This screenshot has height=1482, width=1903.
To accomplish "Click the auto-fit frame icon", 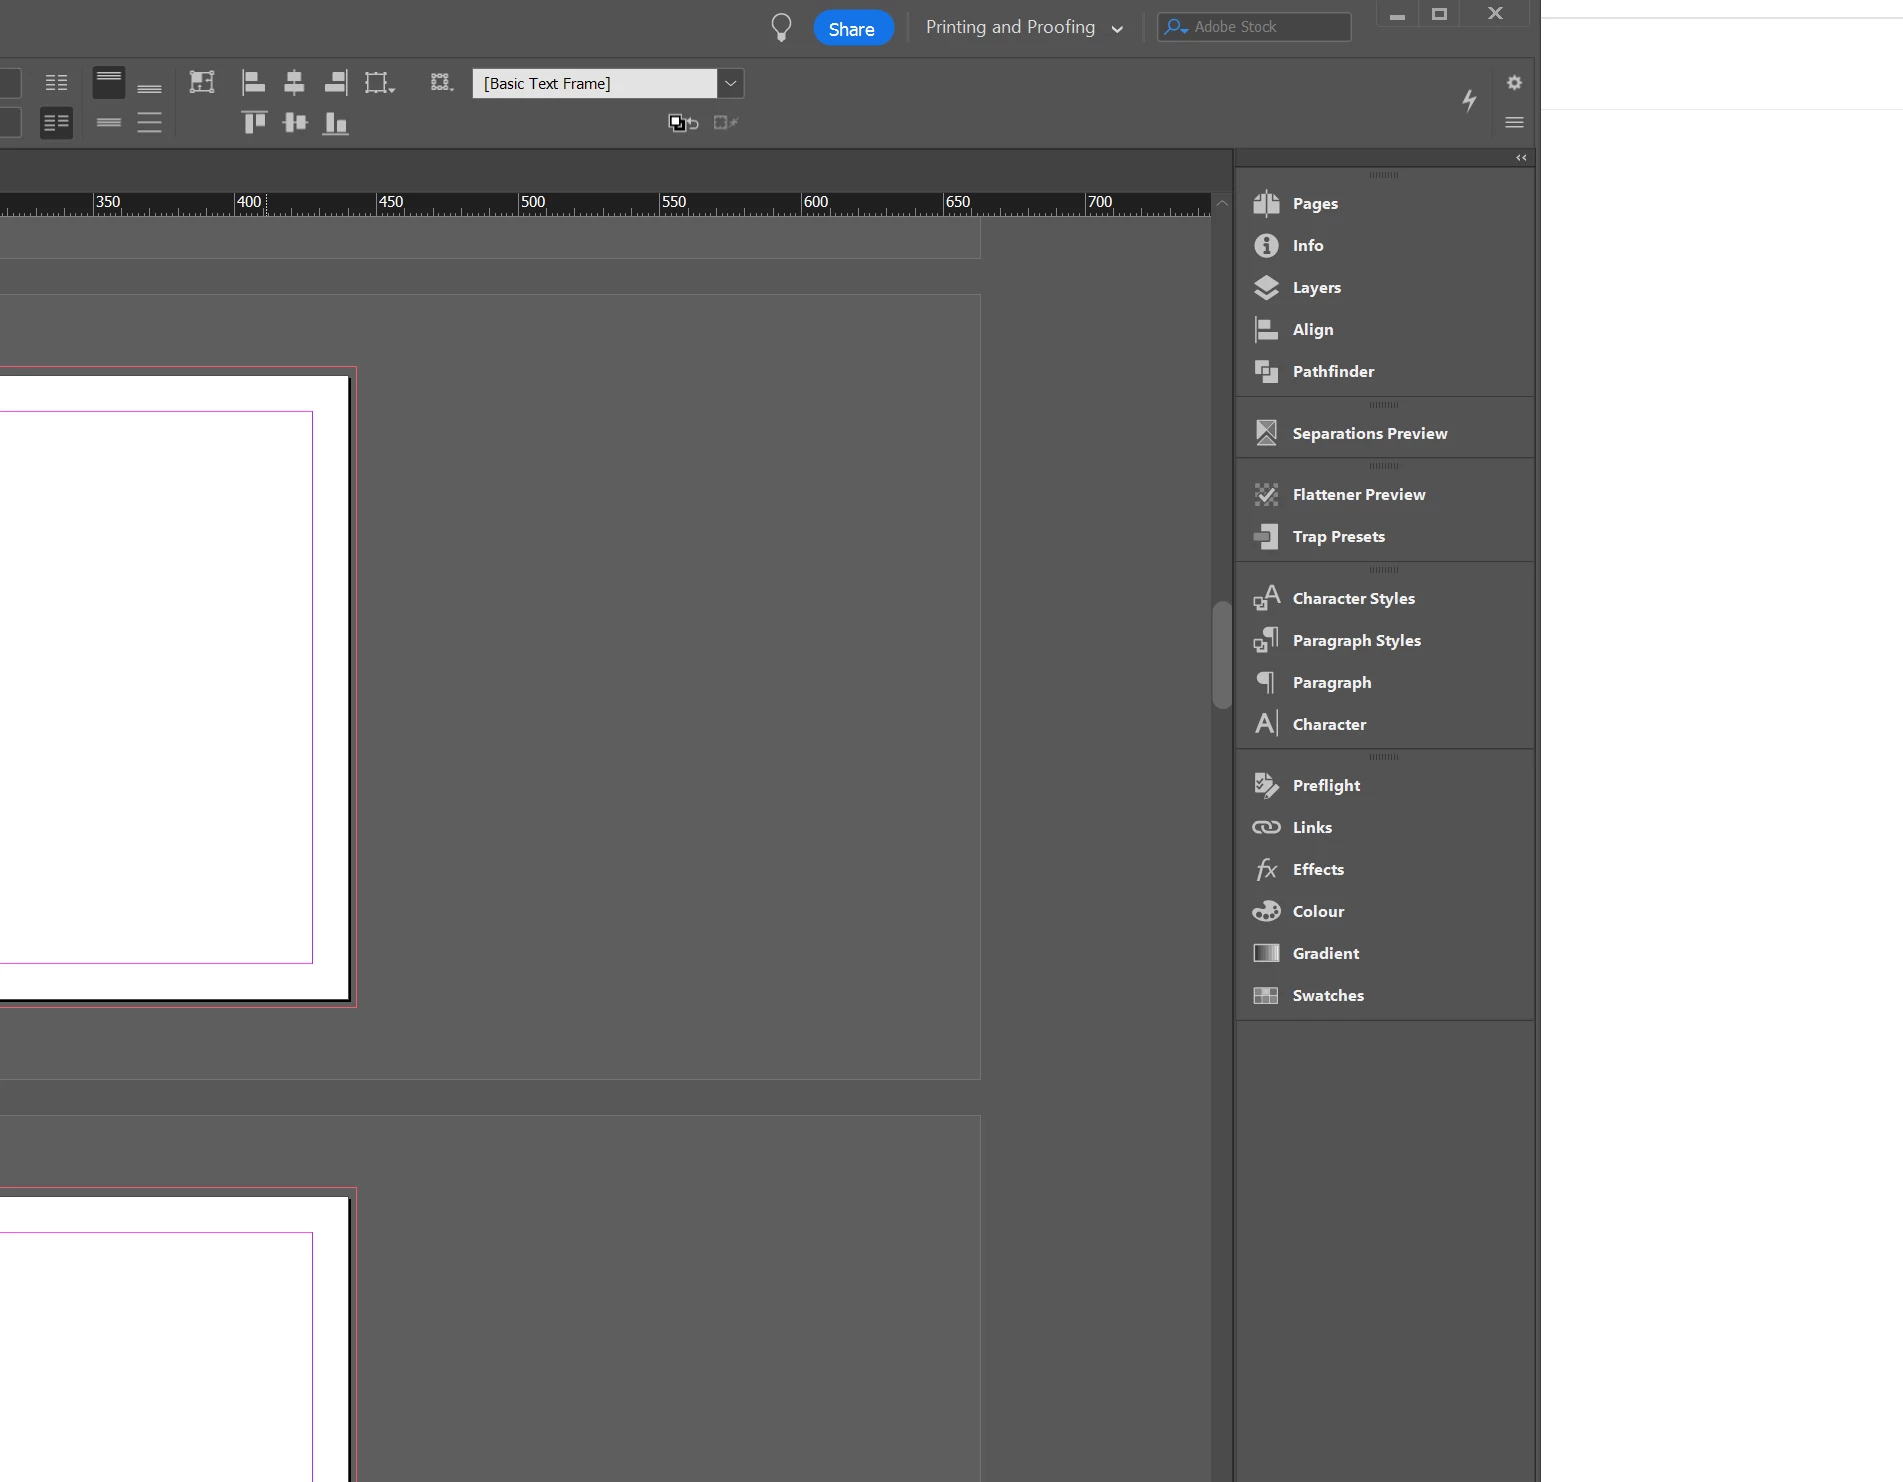I will click(202, 82).
